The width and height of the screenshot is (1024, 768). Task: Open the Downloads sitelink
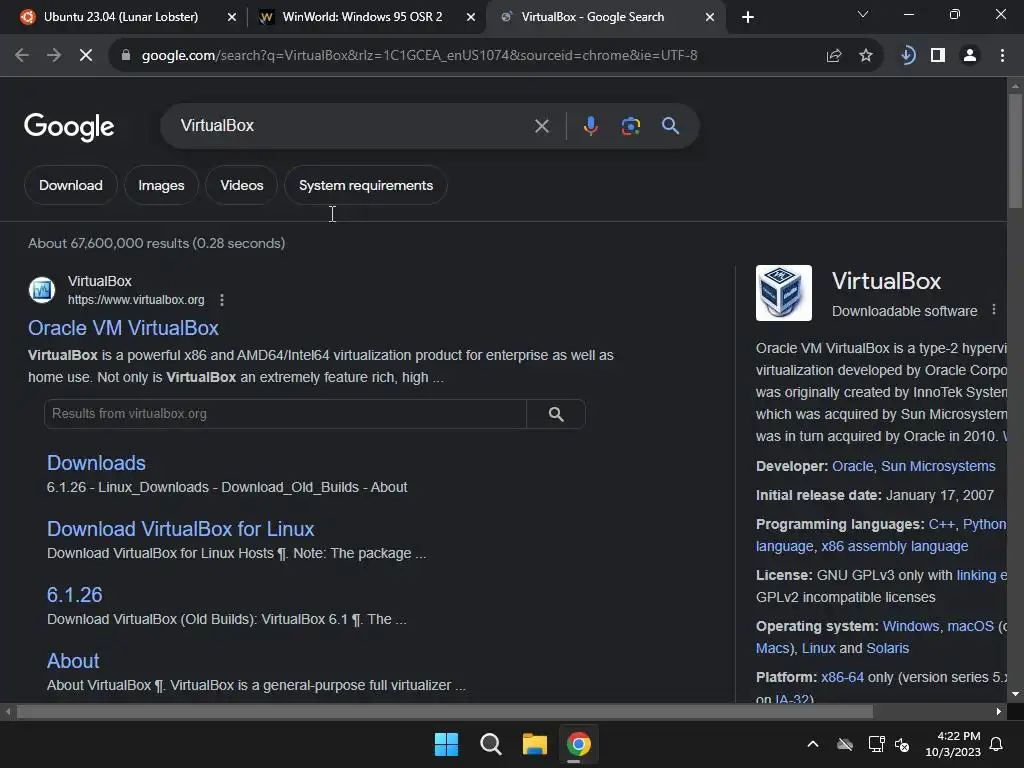point(96,463)
